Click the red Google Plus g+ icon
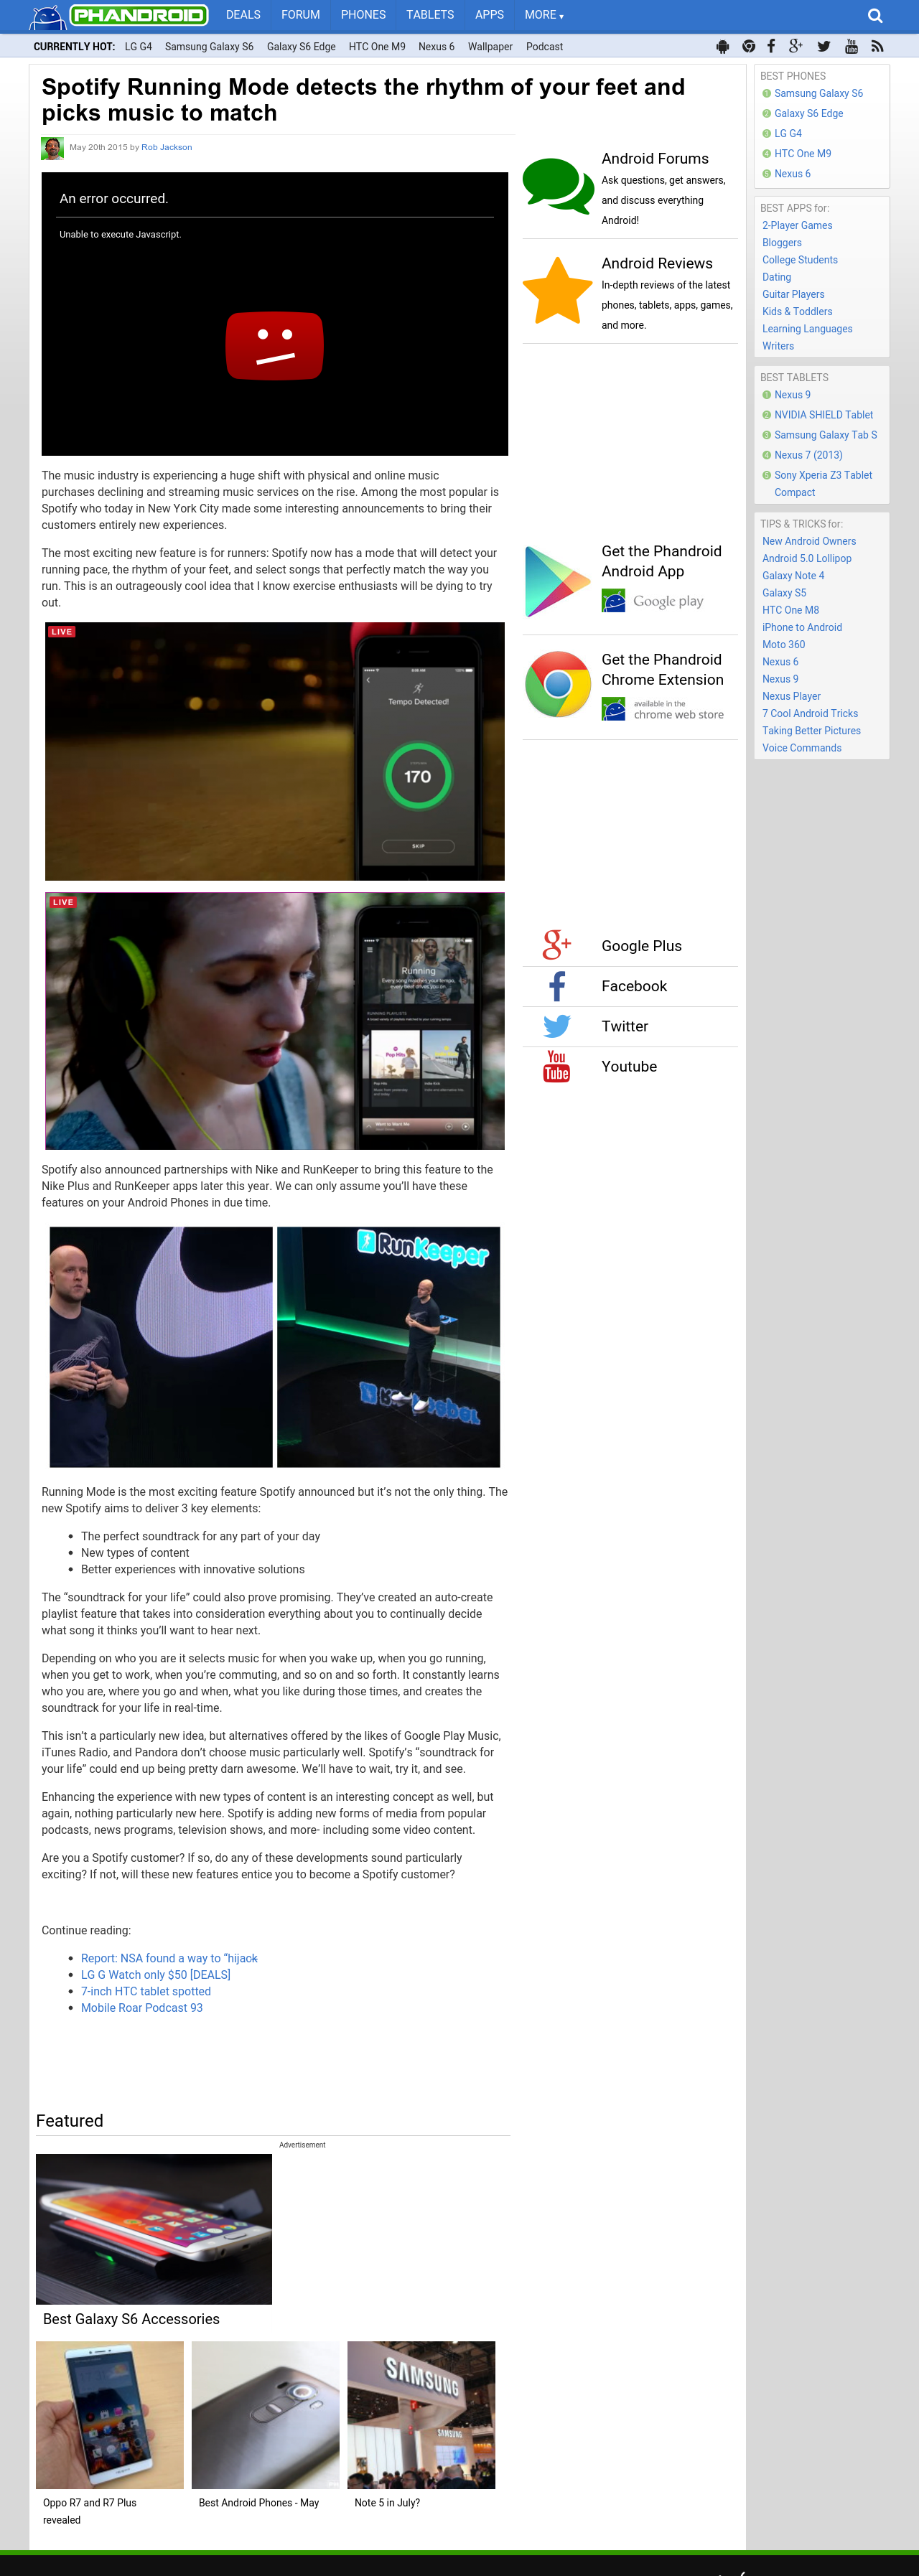Image resolution: width=919 pixels, height=2576 pixels. click(557, 945)
